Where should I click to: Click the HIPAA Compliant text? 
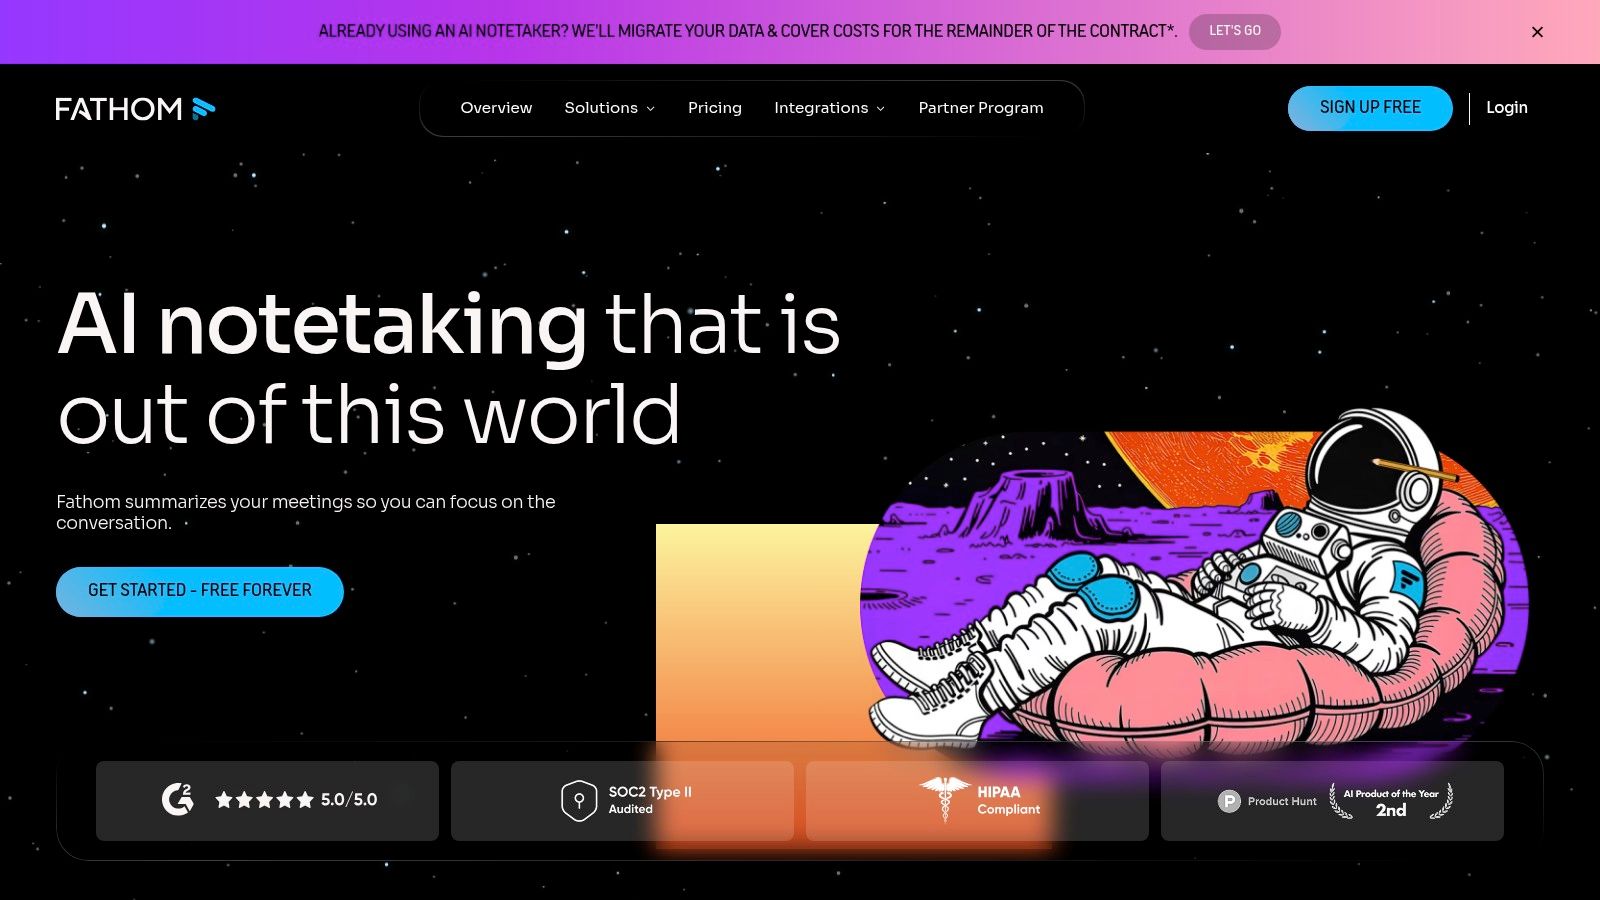(1008, 800)
